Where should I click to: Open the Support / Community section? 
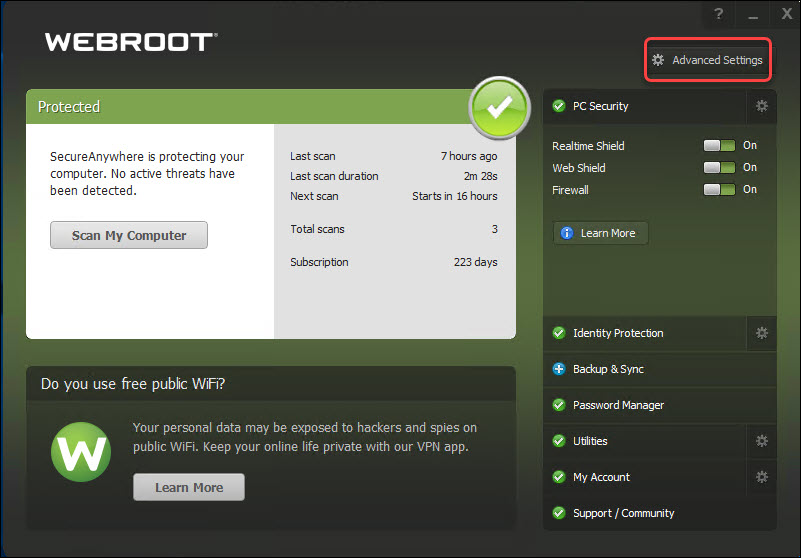[623, 513]
